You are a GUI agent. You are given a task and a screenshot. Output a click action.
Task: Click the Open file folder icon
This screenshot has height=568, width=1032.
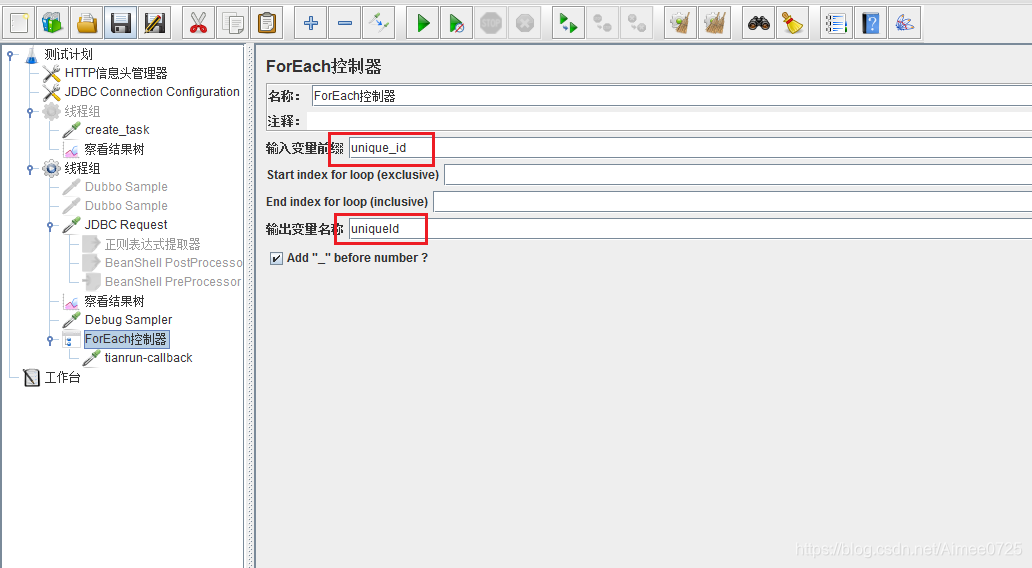coord(87,23)
